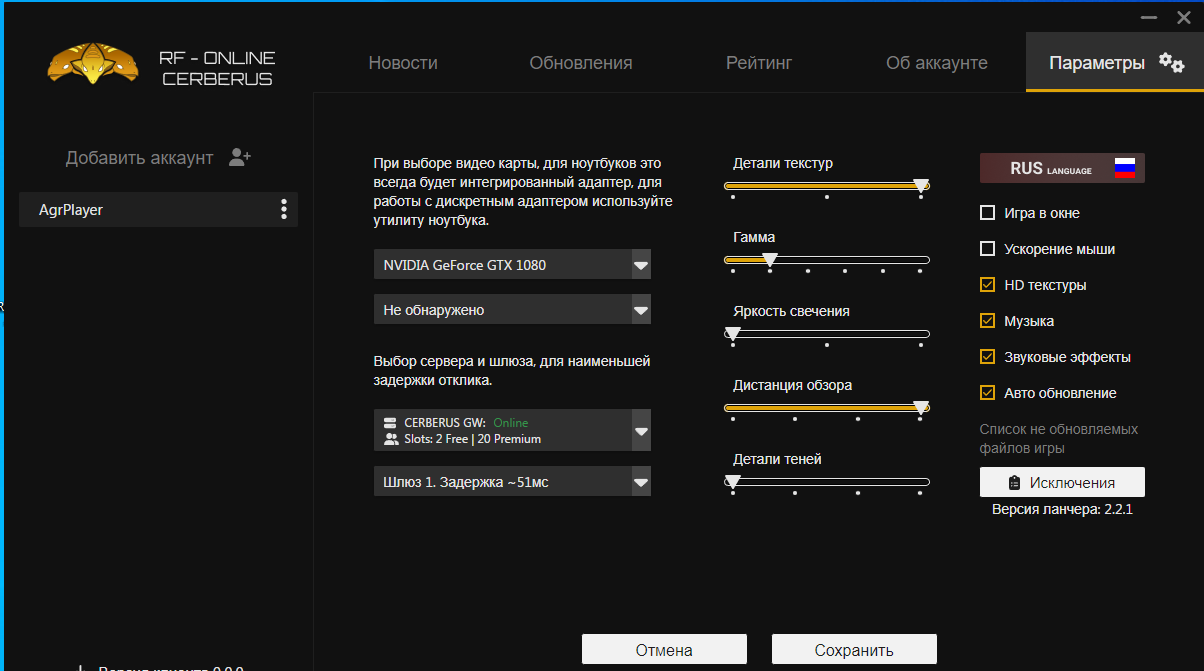Open the RUS language selector
Viewport: 1204px width, 671px height.
[1062, 168]
